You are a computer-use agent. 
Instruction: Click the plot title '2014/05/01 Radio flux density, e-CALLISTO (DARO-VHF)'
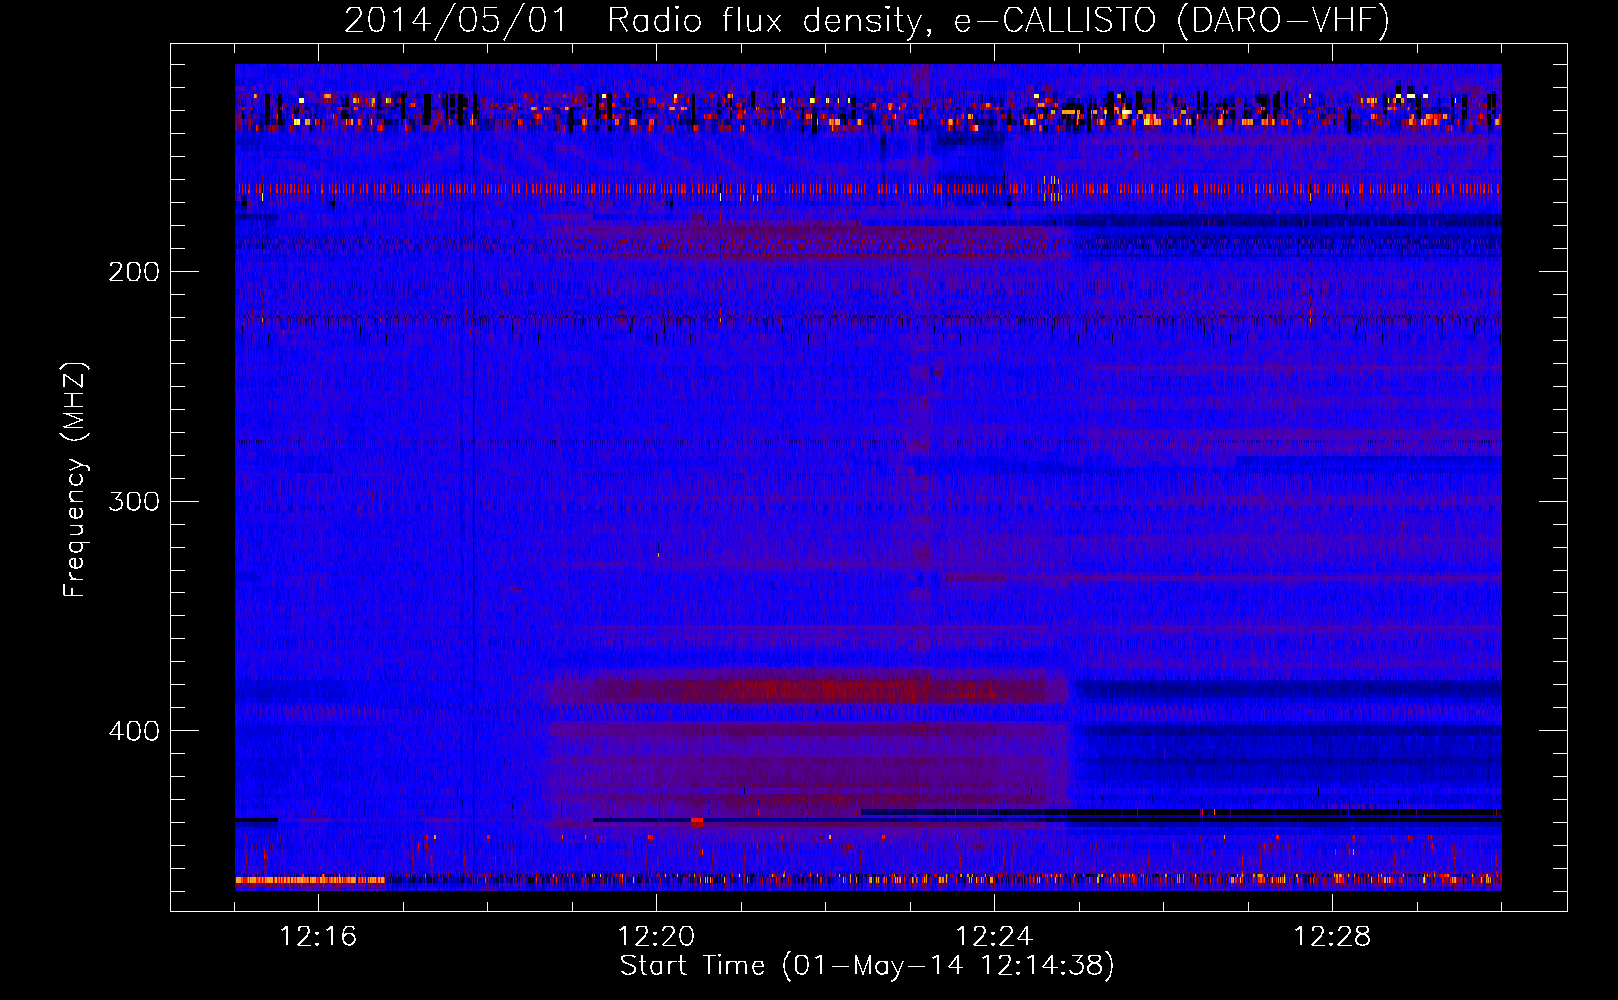[867, 21]
